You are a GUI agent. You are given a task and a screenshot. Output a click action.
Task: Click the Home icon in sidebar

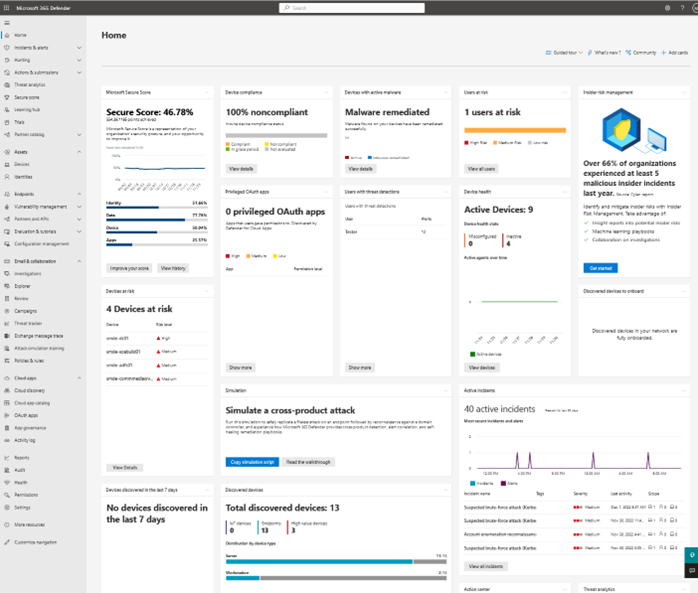[x=7, y=35]
